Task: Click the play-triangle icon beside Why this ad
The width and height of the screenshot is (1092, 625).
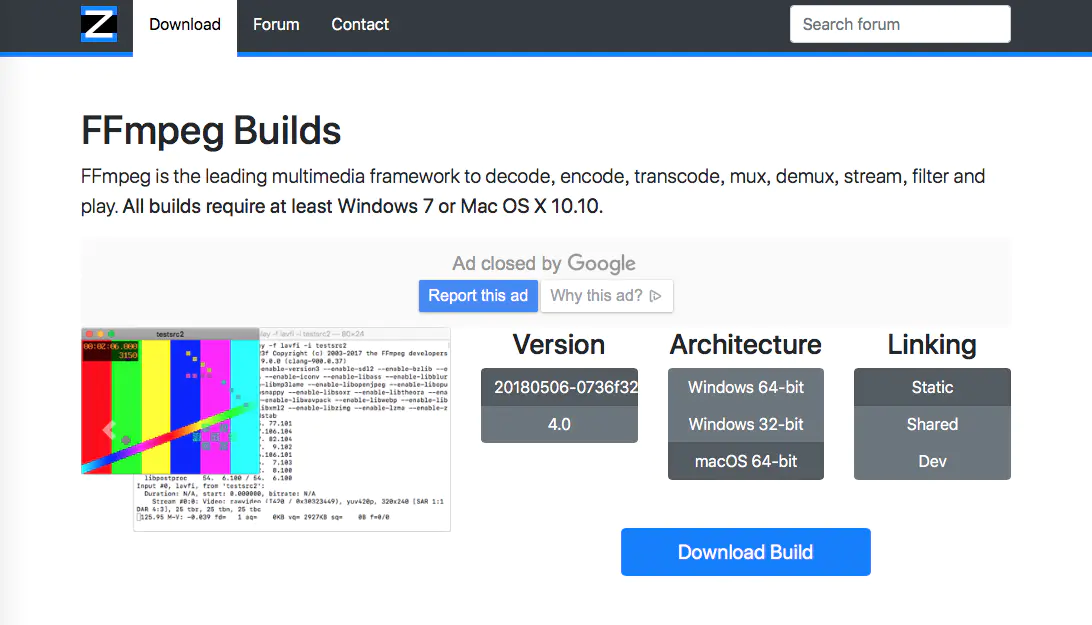Action: tap(655, 296)
